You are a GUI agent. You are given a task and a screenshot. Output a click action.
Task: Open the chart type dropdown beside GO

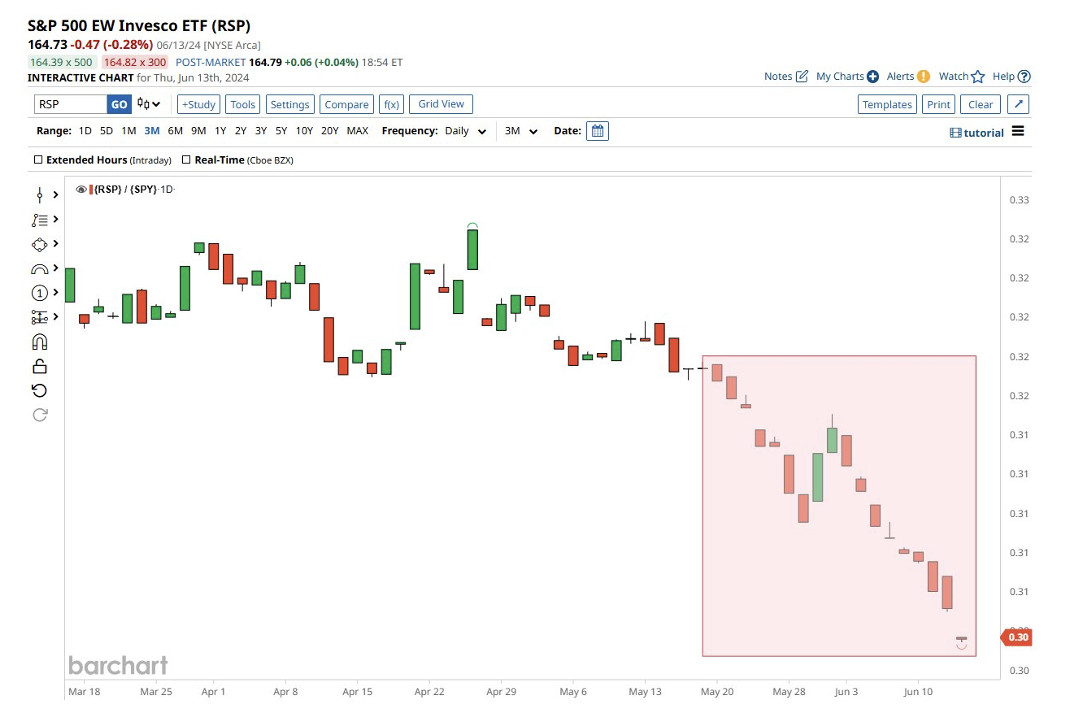pos(149,104)
